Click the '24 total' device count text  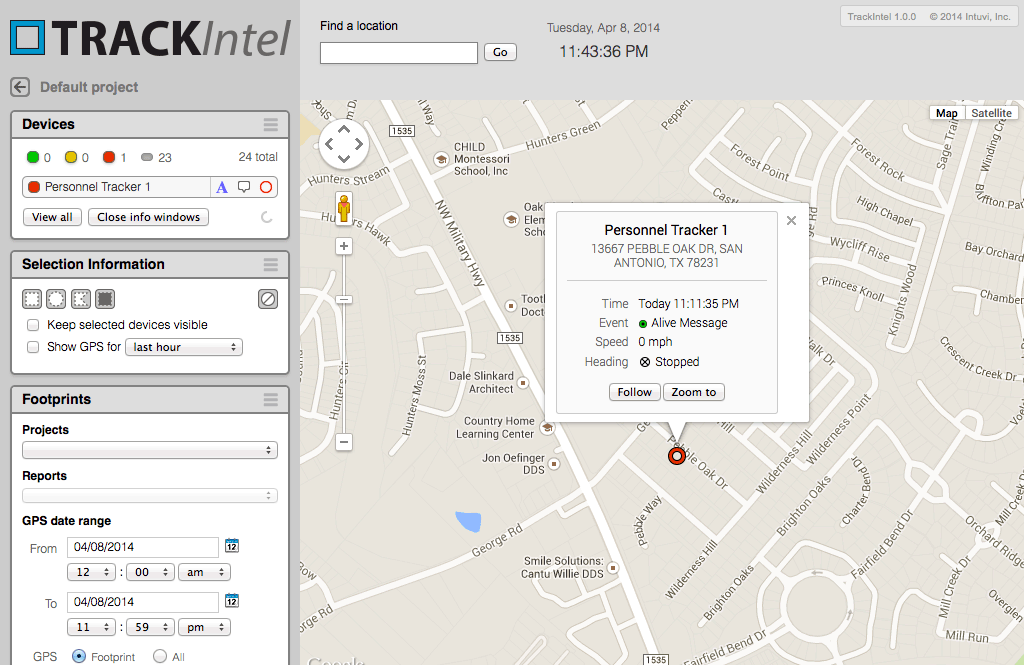point(257,157)
